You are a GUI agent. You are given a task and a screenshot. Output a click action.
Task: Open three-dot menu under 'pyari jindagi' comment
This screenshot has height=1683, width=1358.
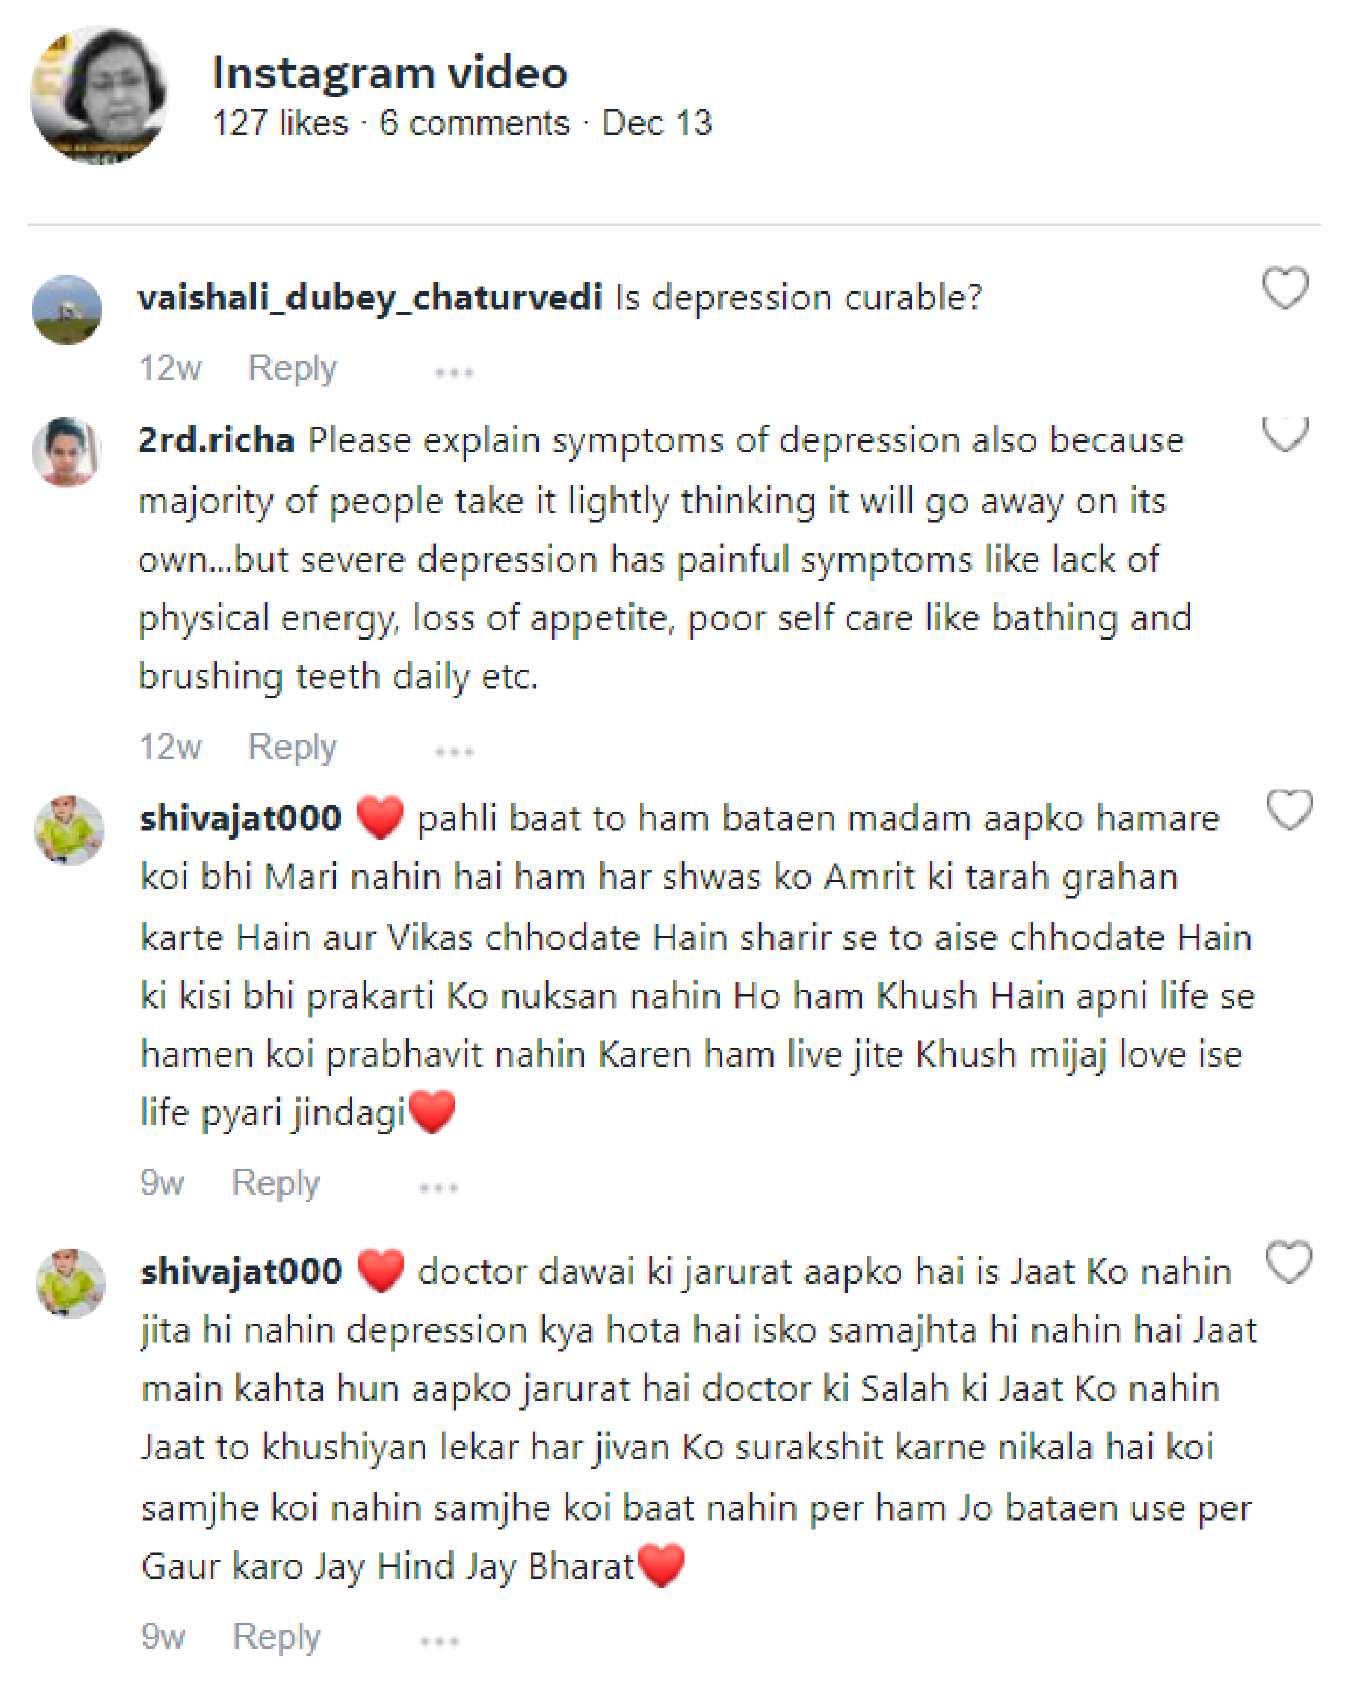(x=439, y=1187)
